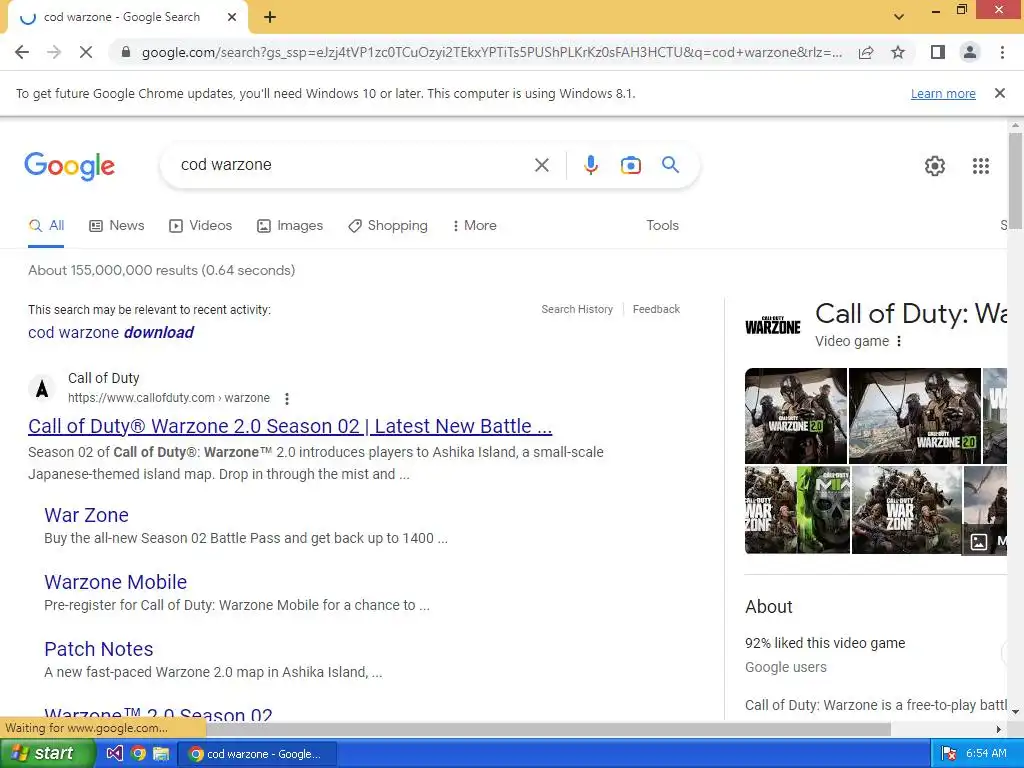This screenshot has width=1024, height=768.
Task: Open Google apps grid
Action: [x=981, y=166]
